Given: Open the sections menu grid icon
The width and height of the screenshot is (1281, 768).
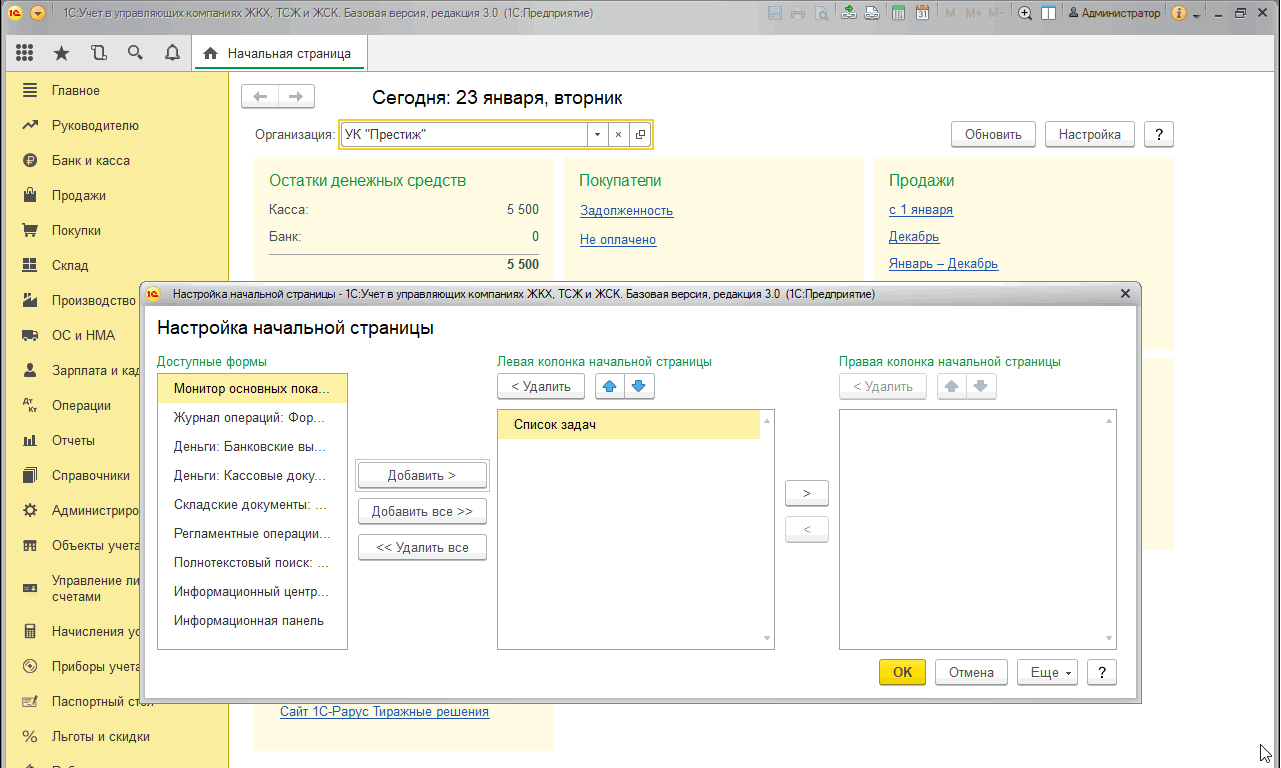Looking at the screenshot, I should tap(25, 53).
